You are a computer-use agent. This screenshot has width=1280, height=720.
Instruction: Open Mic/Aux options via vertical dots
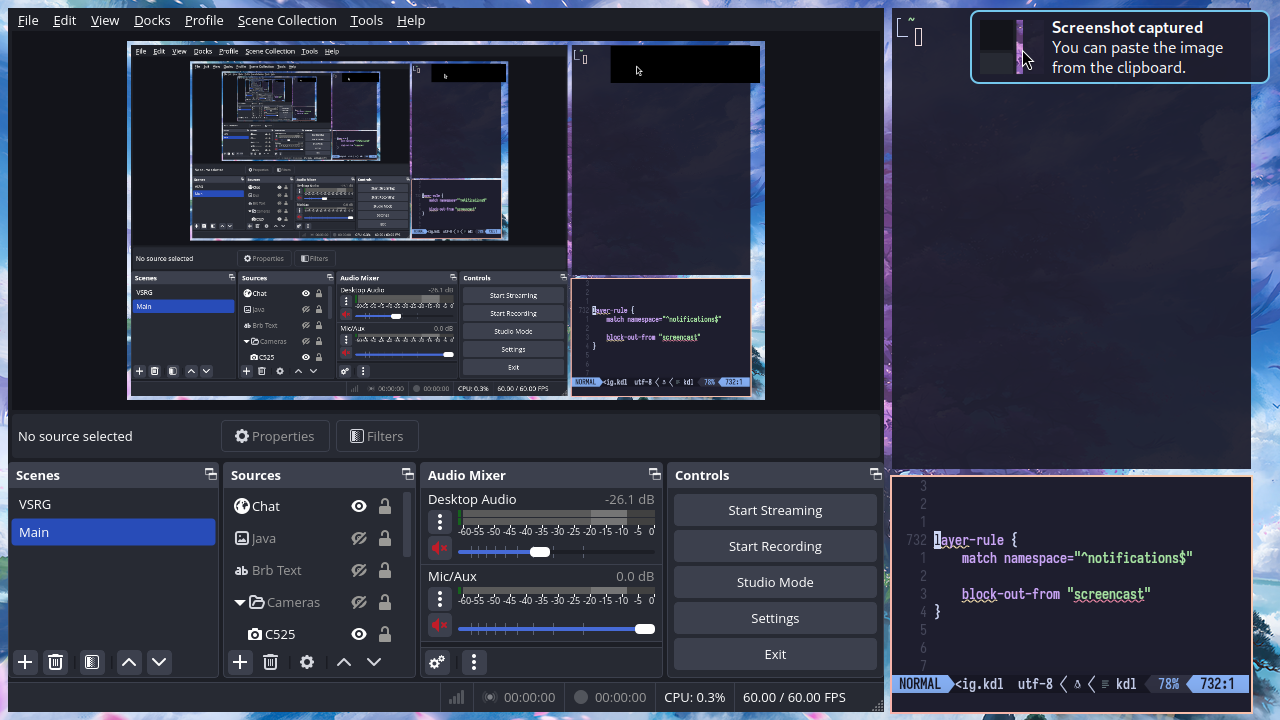[x=438, y=599]
